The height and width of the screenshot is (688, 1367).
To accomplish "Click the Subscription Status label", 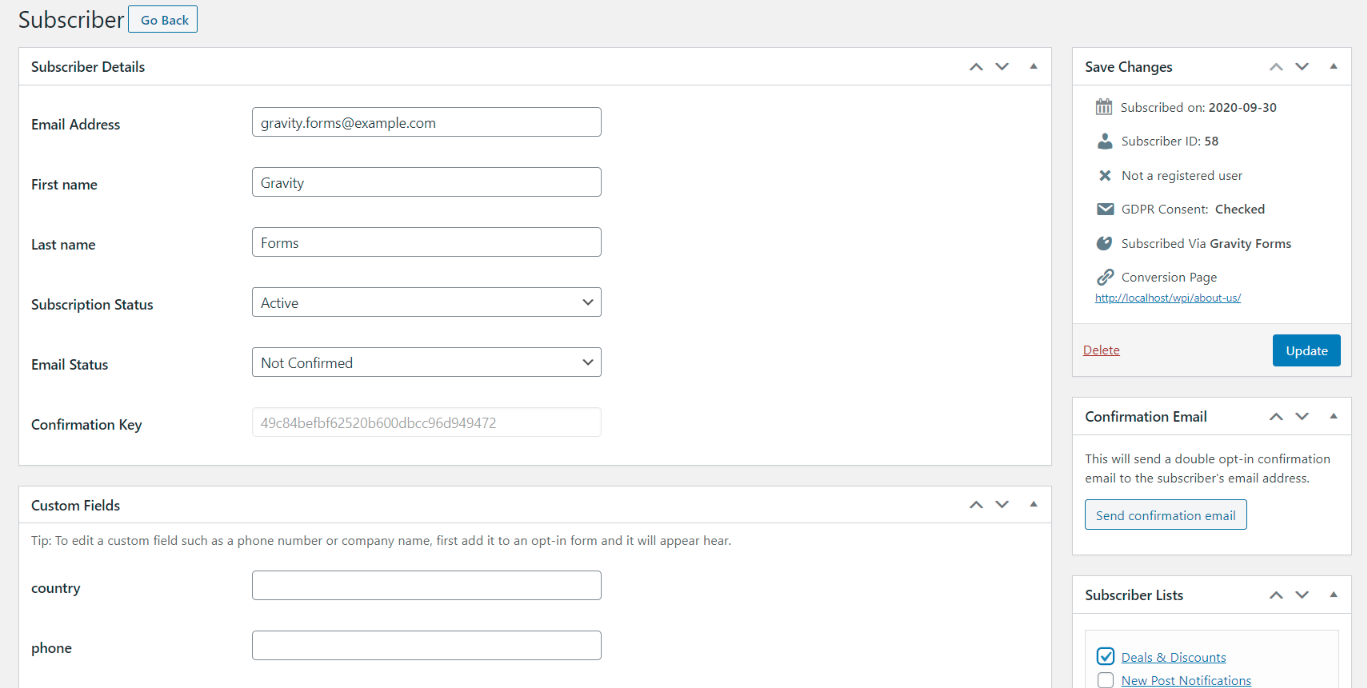I will pos(92,305).
